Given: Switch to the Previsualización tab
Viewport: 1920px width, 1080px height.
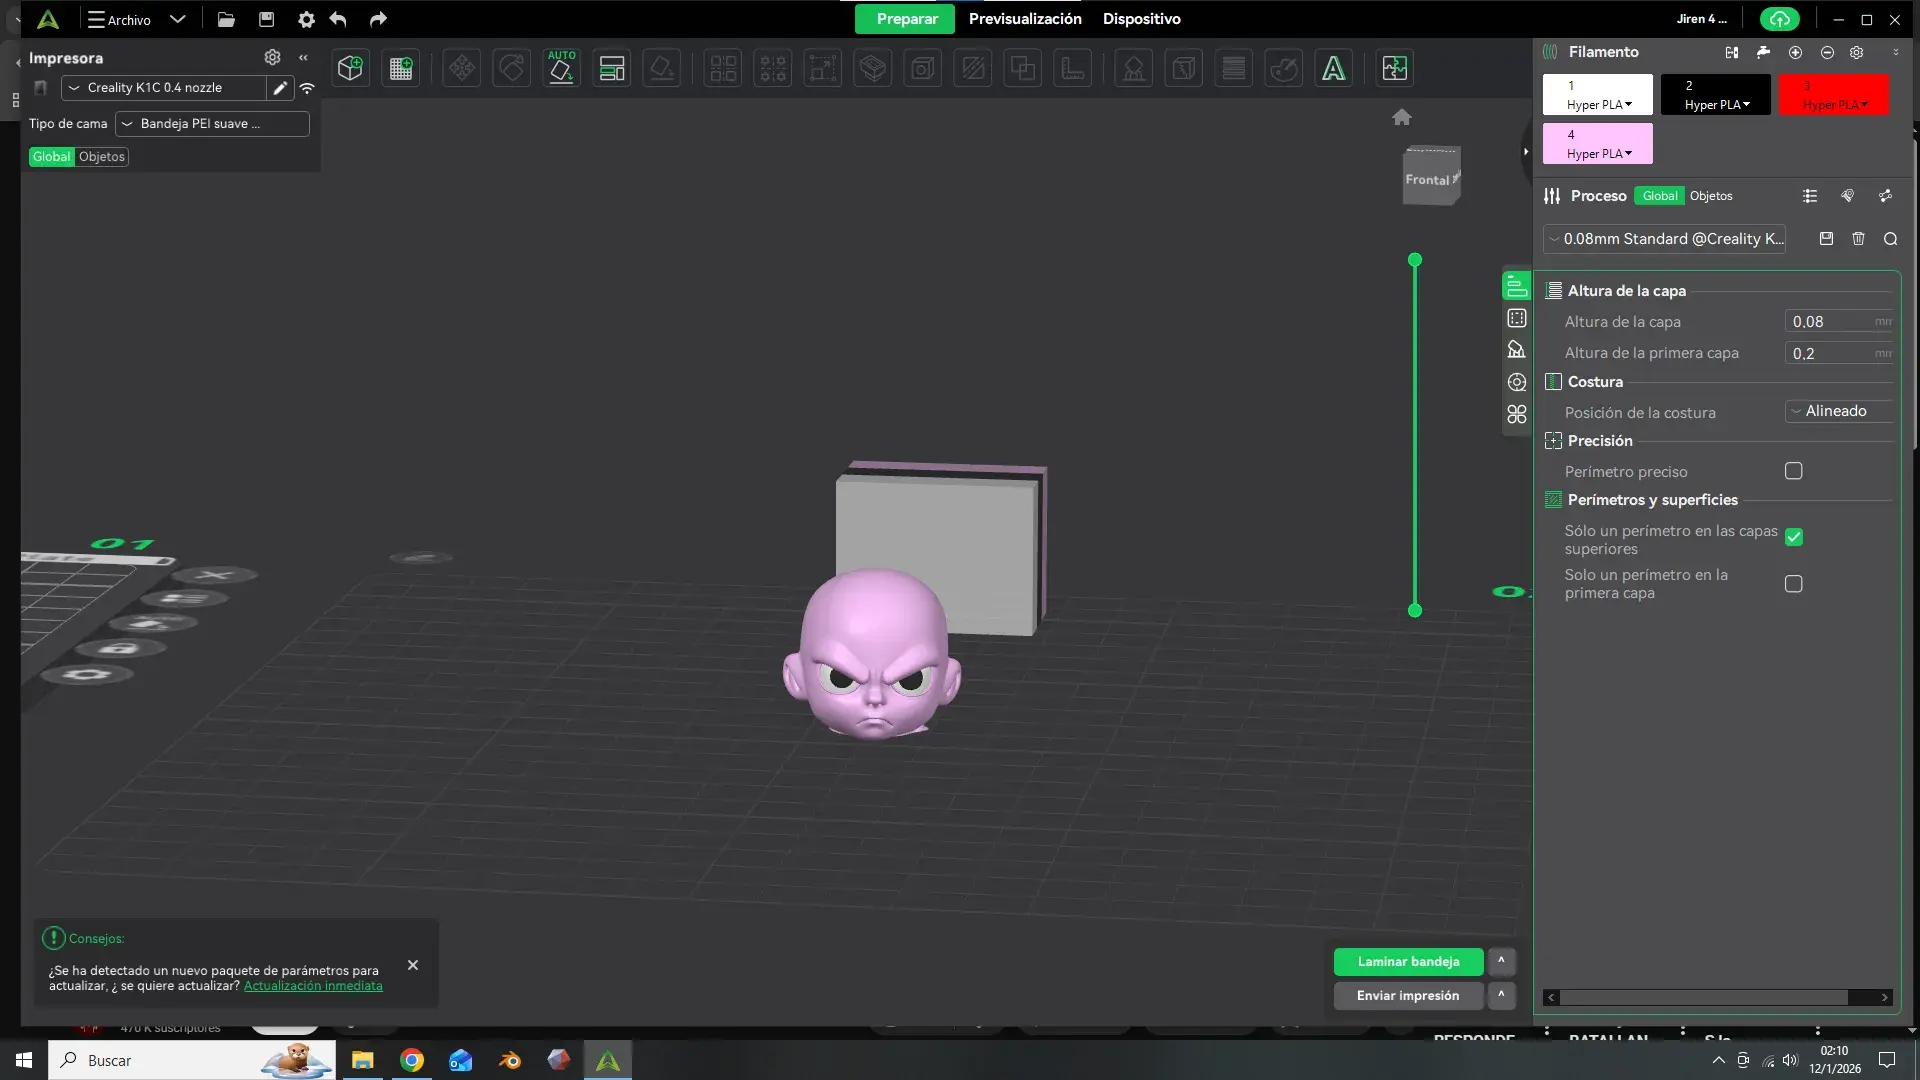Looking at the screenshot, I should coord(1025,19).
